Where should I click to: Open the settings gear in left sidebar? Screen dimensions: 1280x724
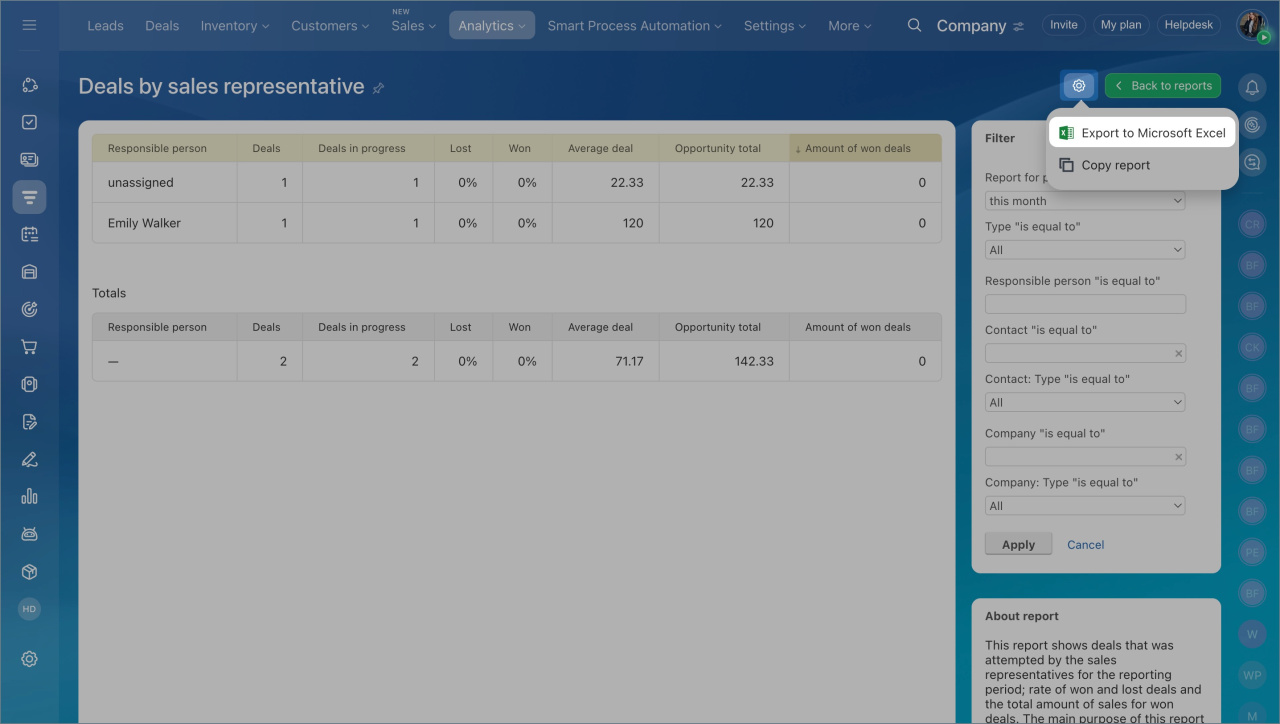click(x=29, y=658)
